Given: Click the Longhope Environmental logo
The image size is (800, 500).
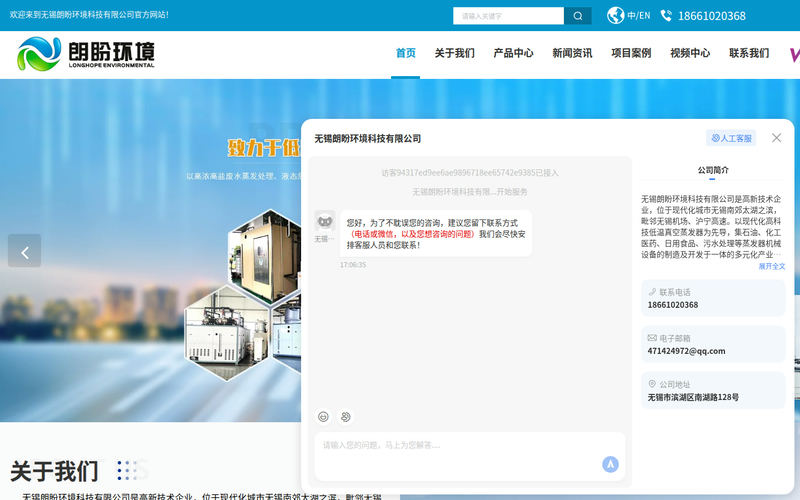Looking at the screenshot, I should (86, 54).
